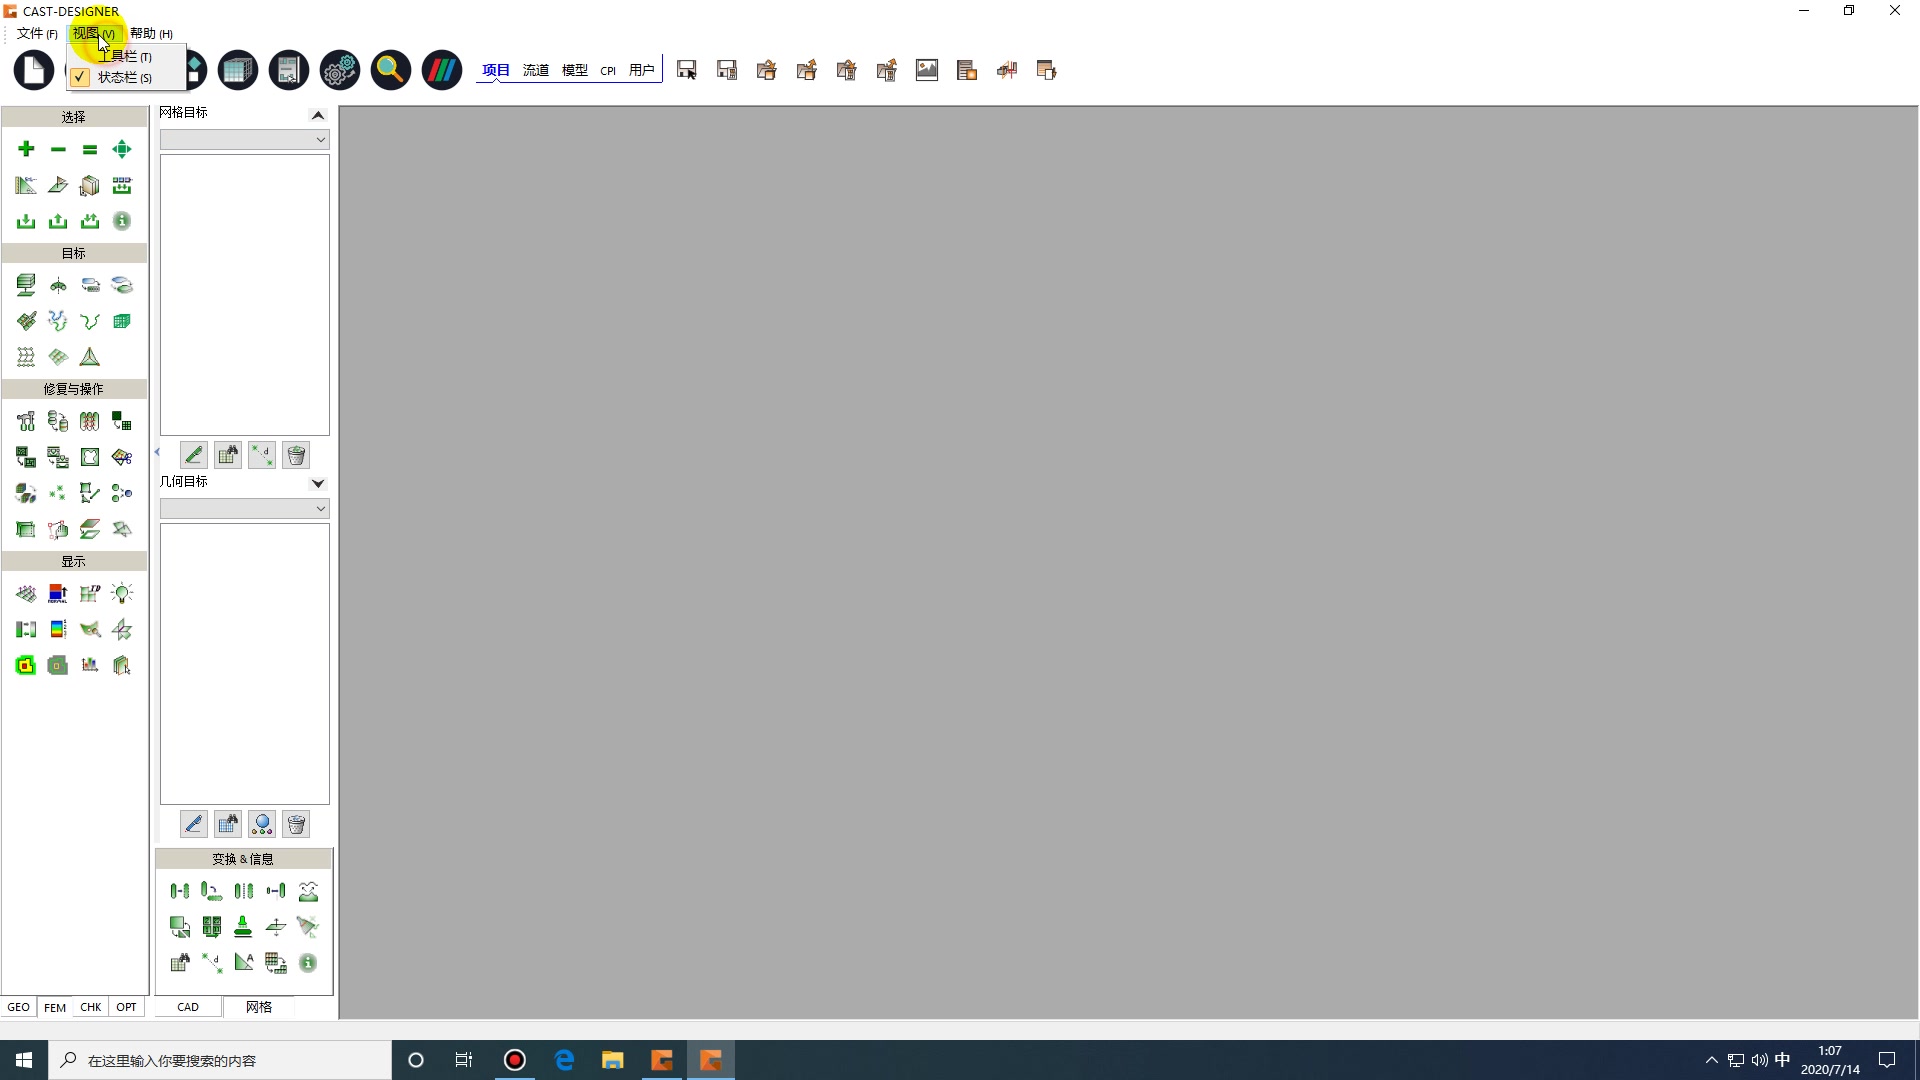Click the new document round icon
Image resolution: width=1920 pixels, height=1080 pixels.
pyautogui.click(x=33, y=70)
